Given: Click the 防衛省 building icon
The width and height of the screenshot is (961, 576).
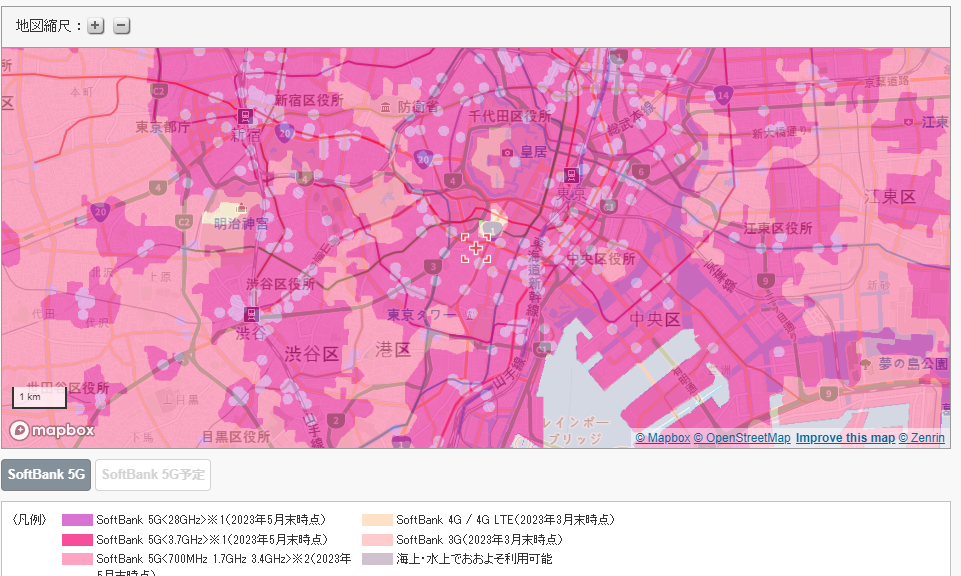Looking at the screenshot, I should 385,108.
